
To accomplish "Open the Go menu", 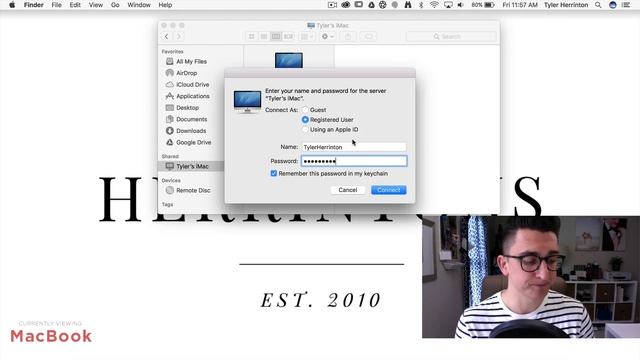I will [x=115, y=5].
